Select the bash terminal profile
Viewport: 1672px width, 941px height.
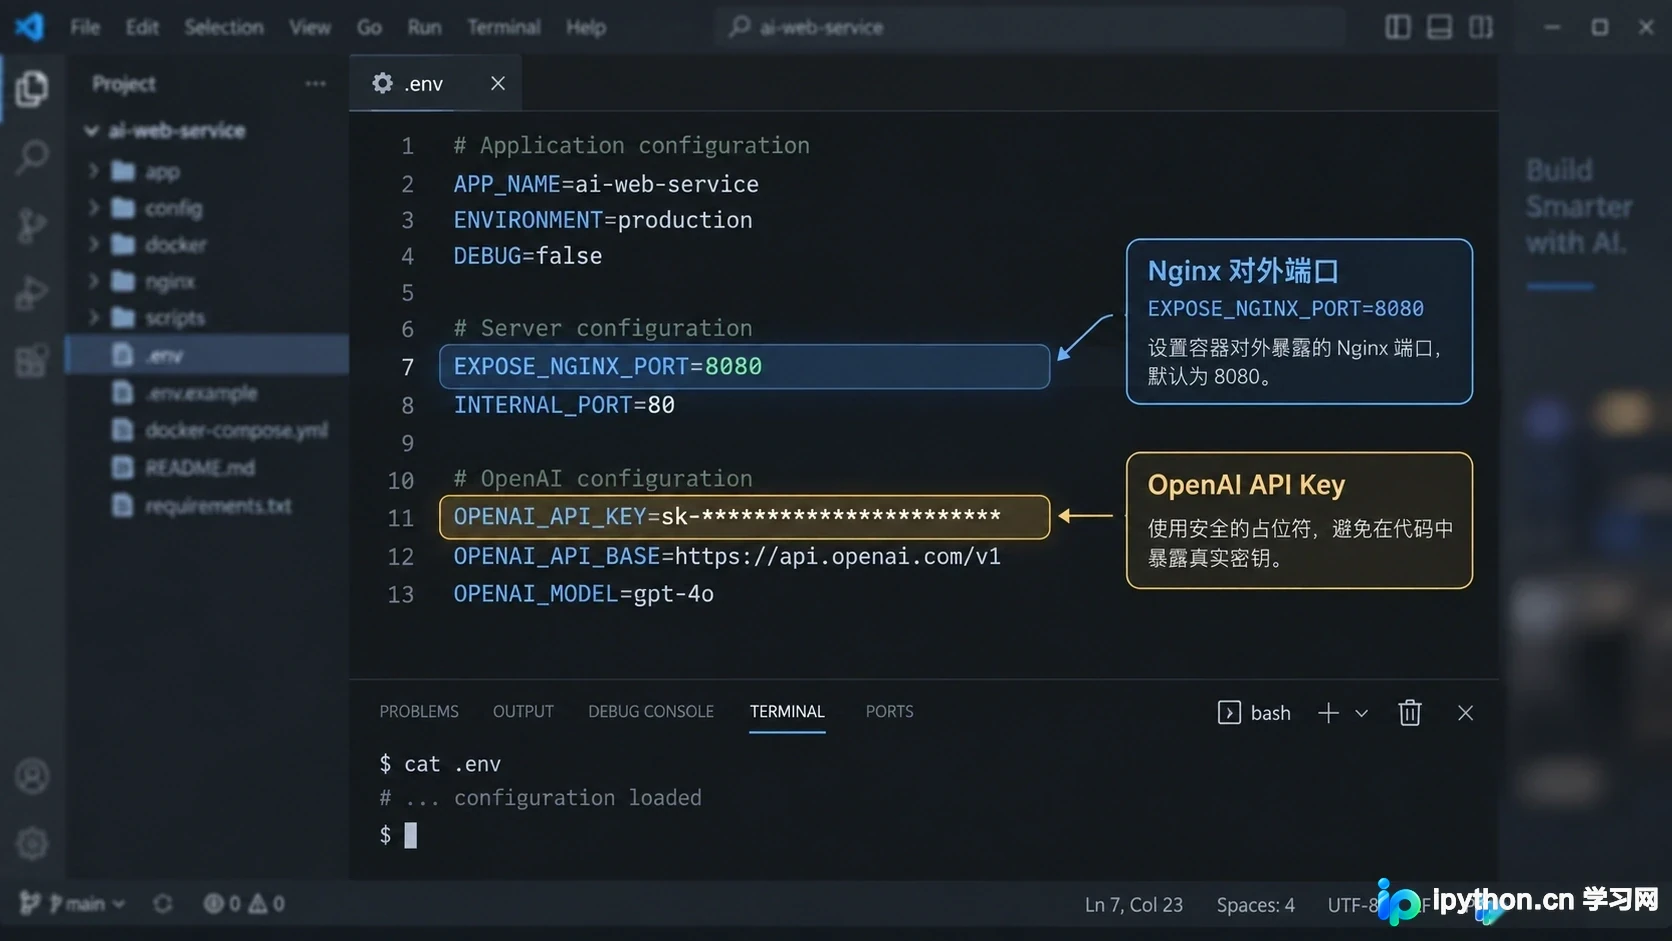1254,713
